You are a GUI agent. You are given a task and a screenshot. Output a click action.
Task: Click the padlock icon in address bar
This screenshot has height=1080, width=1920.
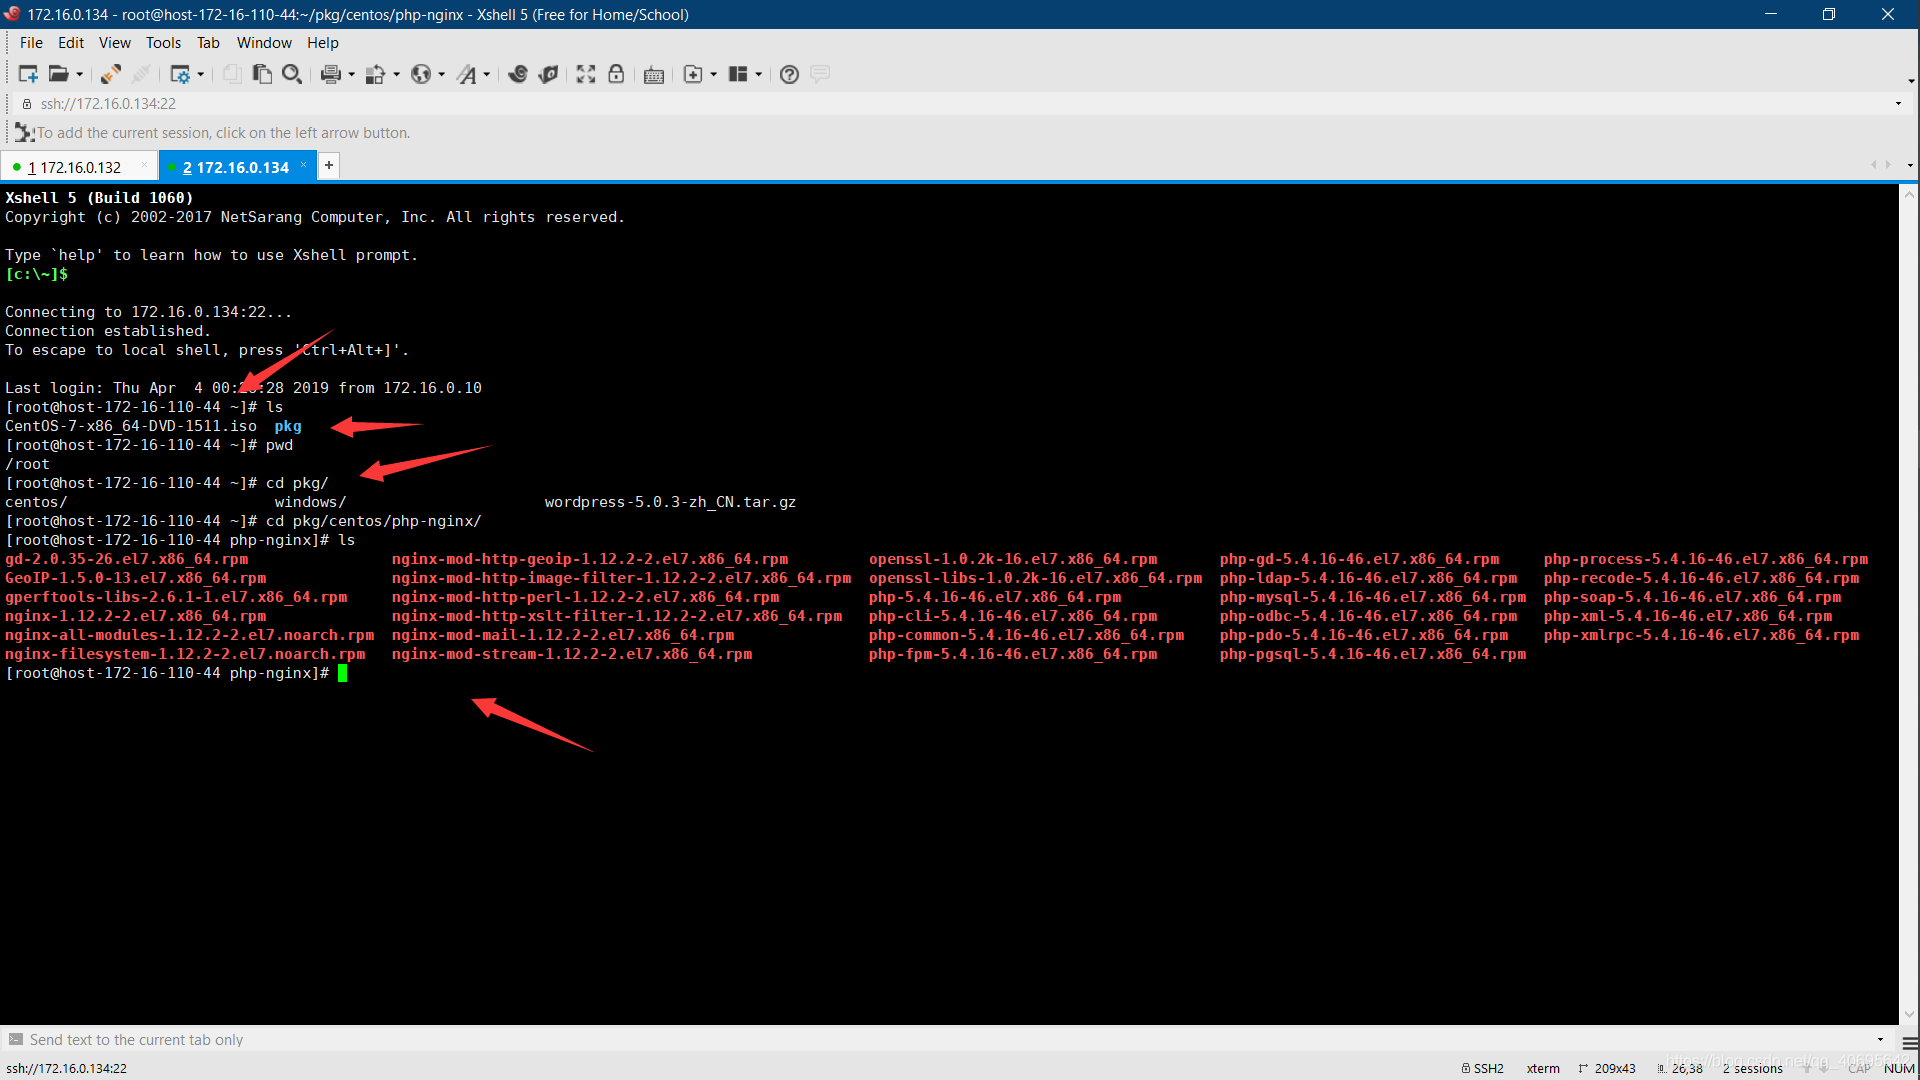point(27,104)
